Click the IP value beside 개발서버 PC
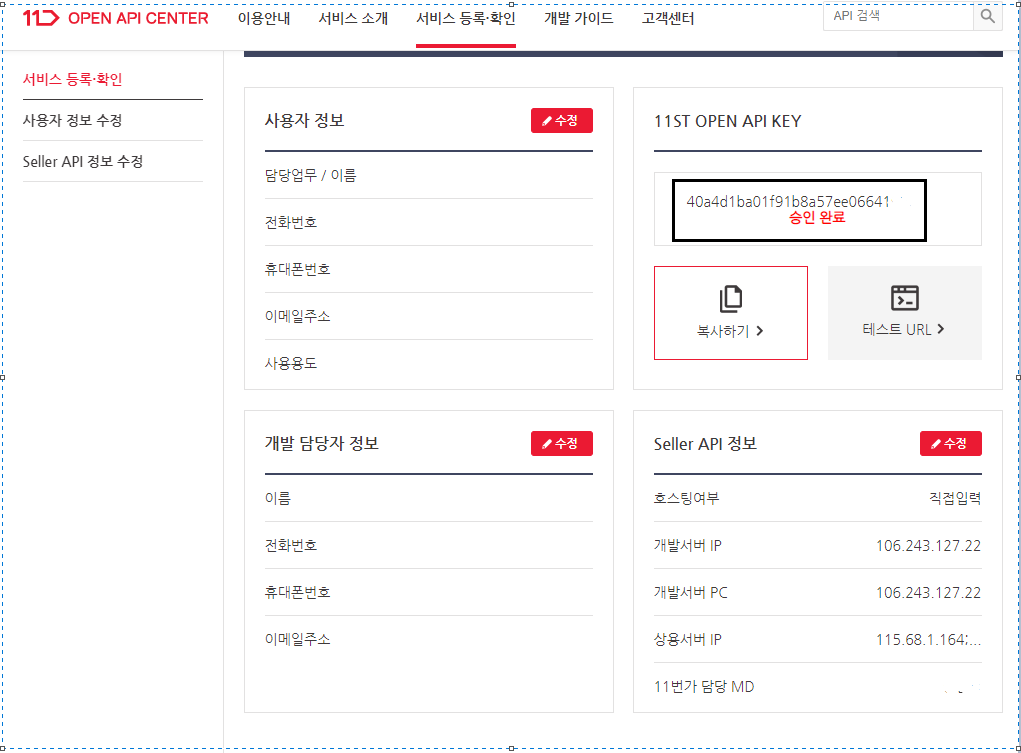This screenshot has height=753, width=1021. click(929, 592)
